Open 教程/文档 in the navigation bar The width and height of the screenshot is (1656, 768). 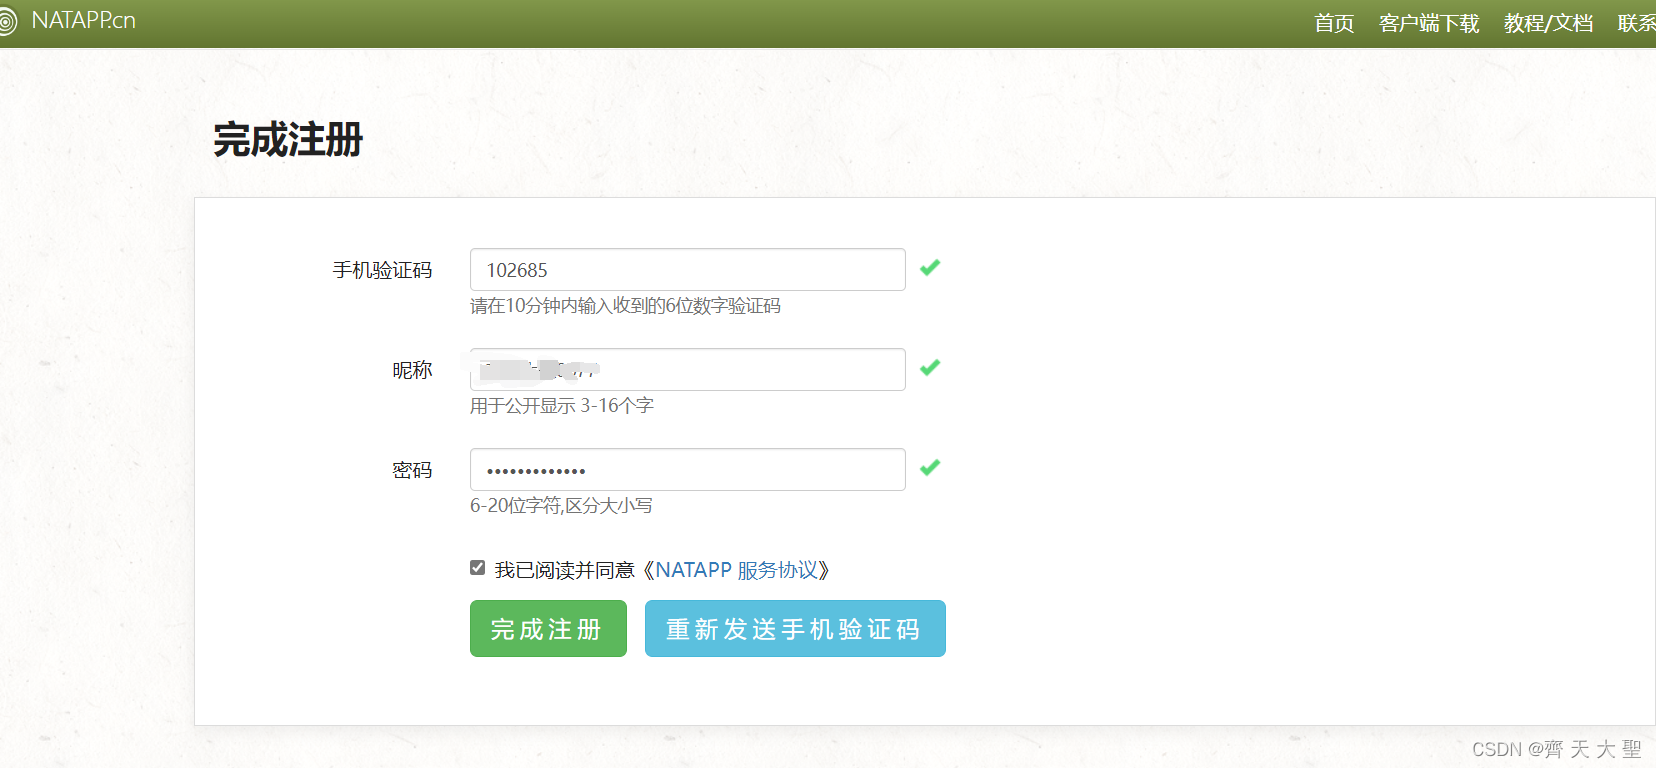click(1548, 23)
